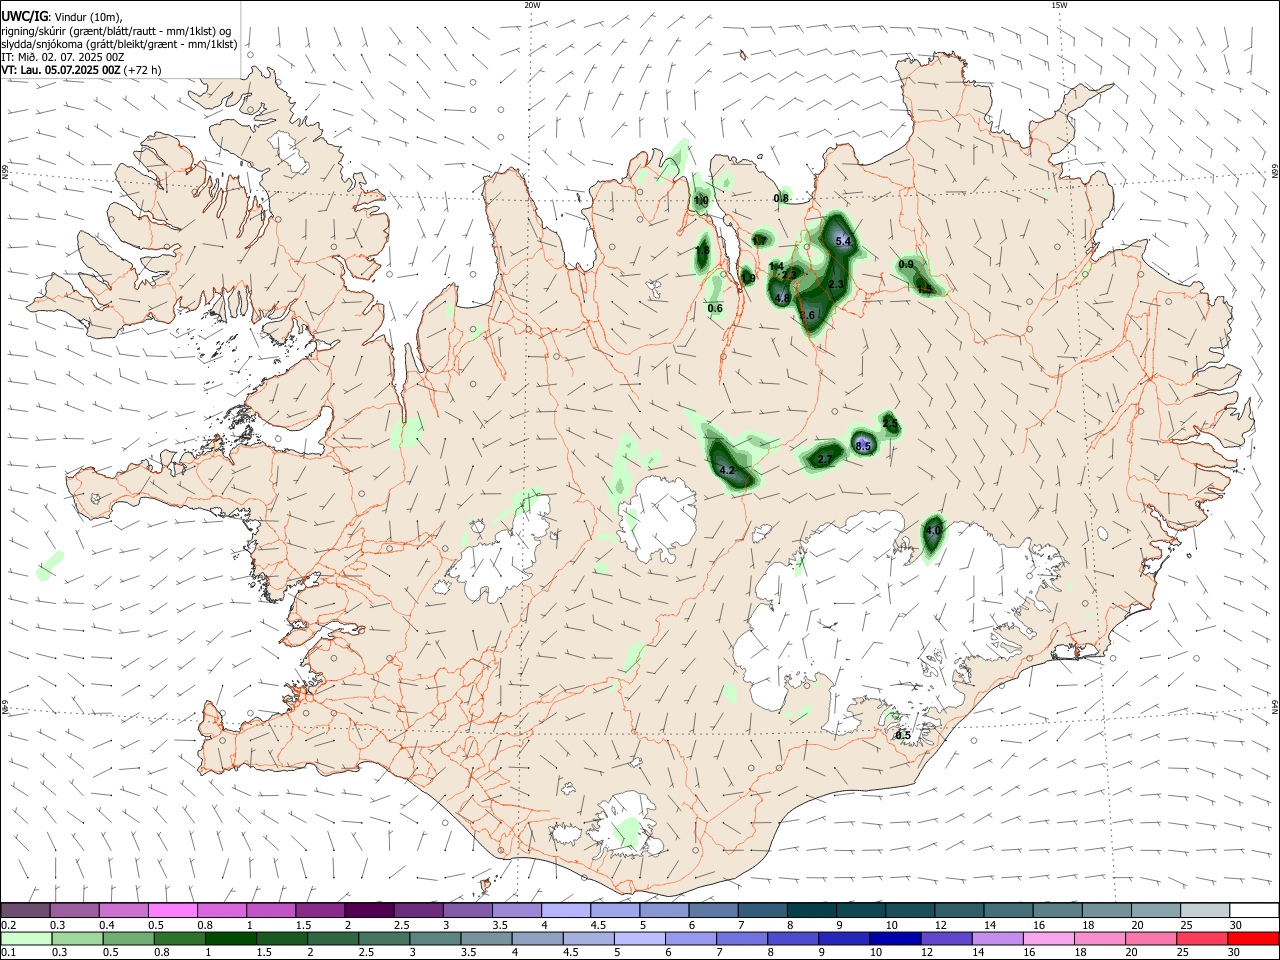Click the 'slydda/snjókoma' legend description line
The width and height of the screenshot is (1280, 960).
119,44
